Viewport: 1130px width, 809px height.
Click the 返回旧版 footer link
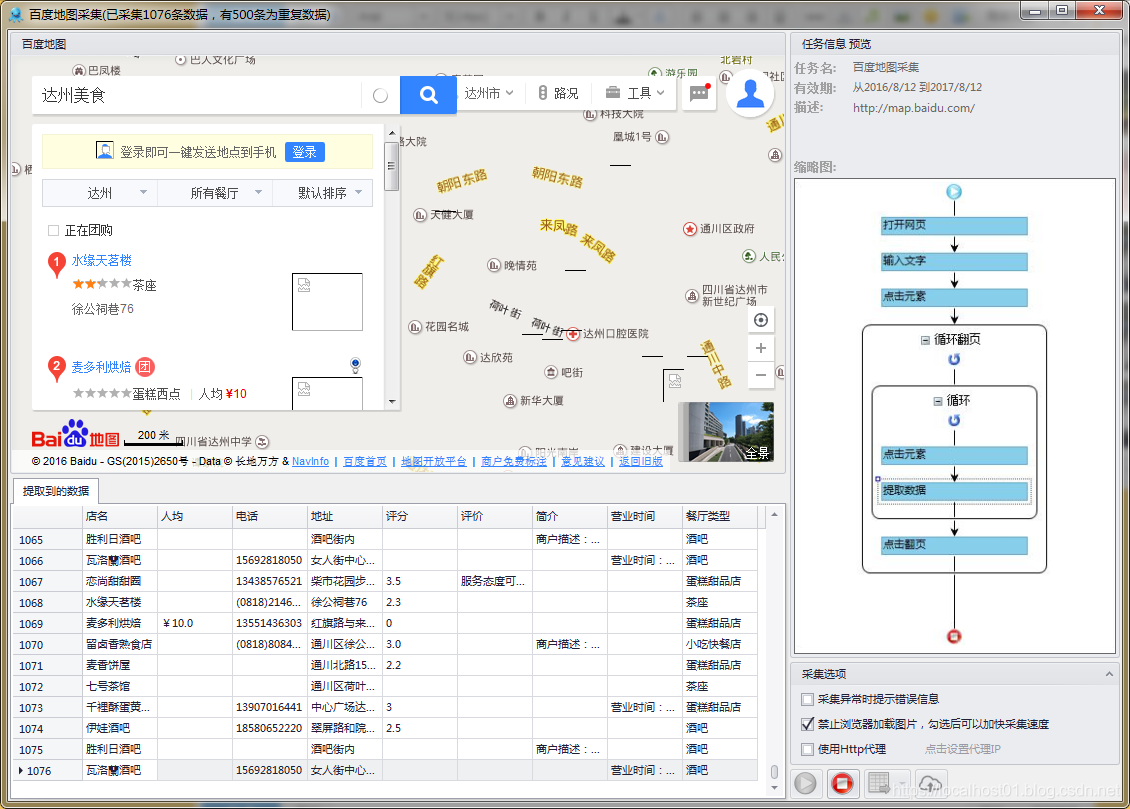641,462
